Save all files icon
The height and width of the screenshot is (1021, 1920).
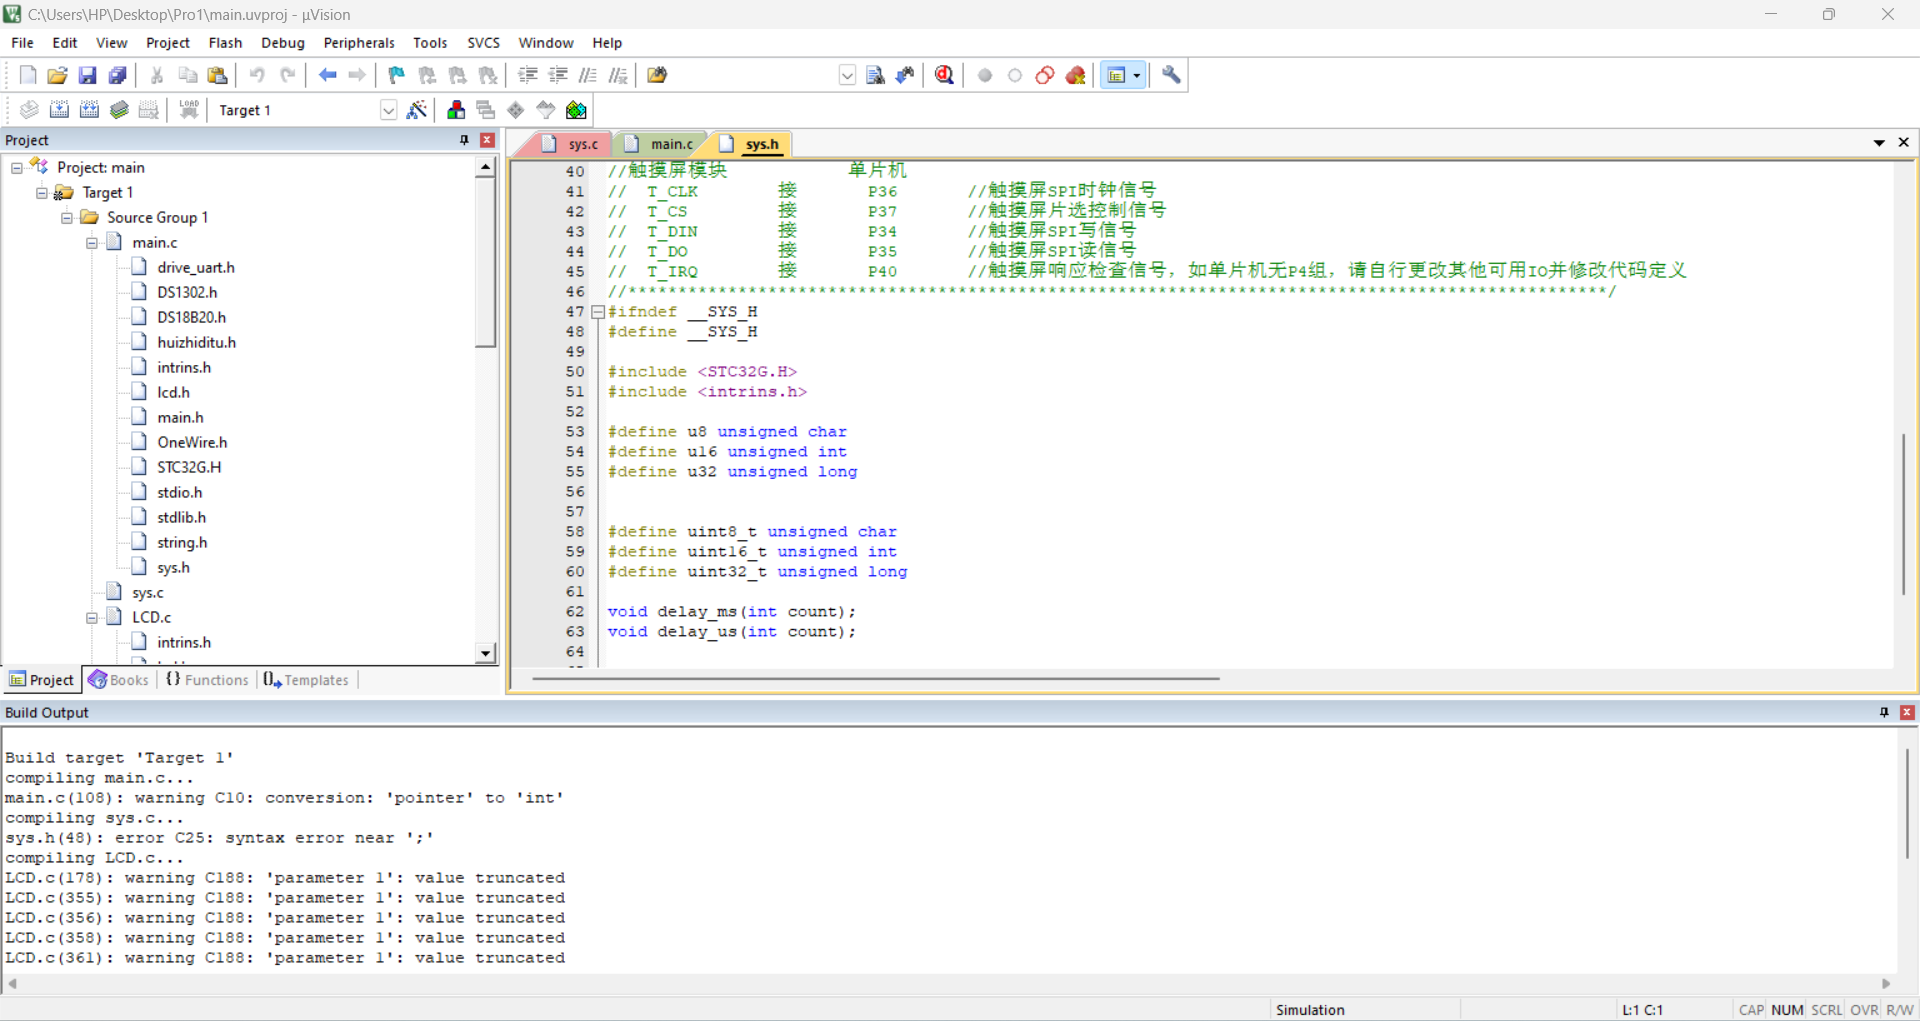coord(117,75)
